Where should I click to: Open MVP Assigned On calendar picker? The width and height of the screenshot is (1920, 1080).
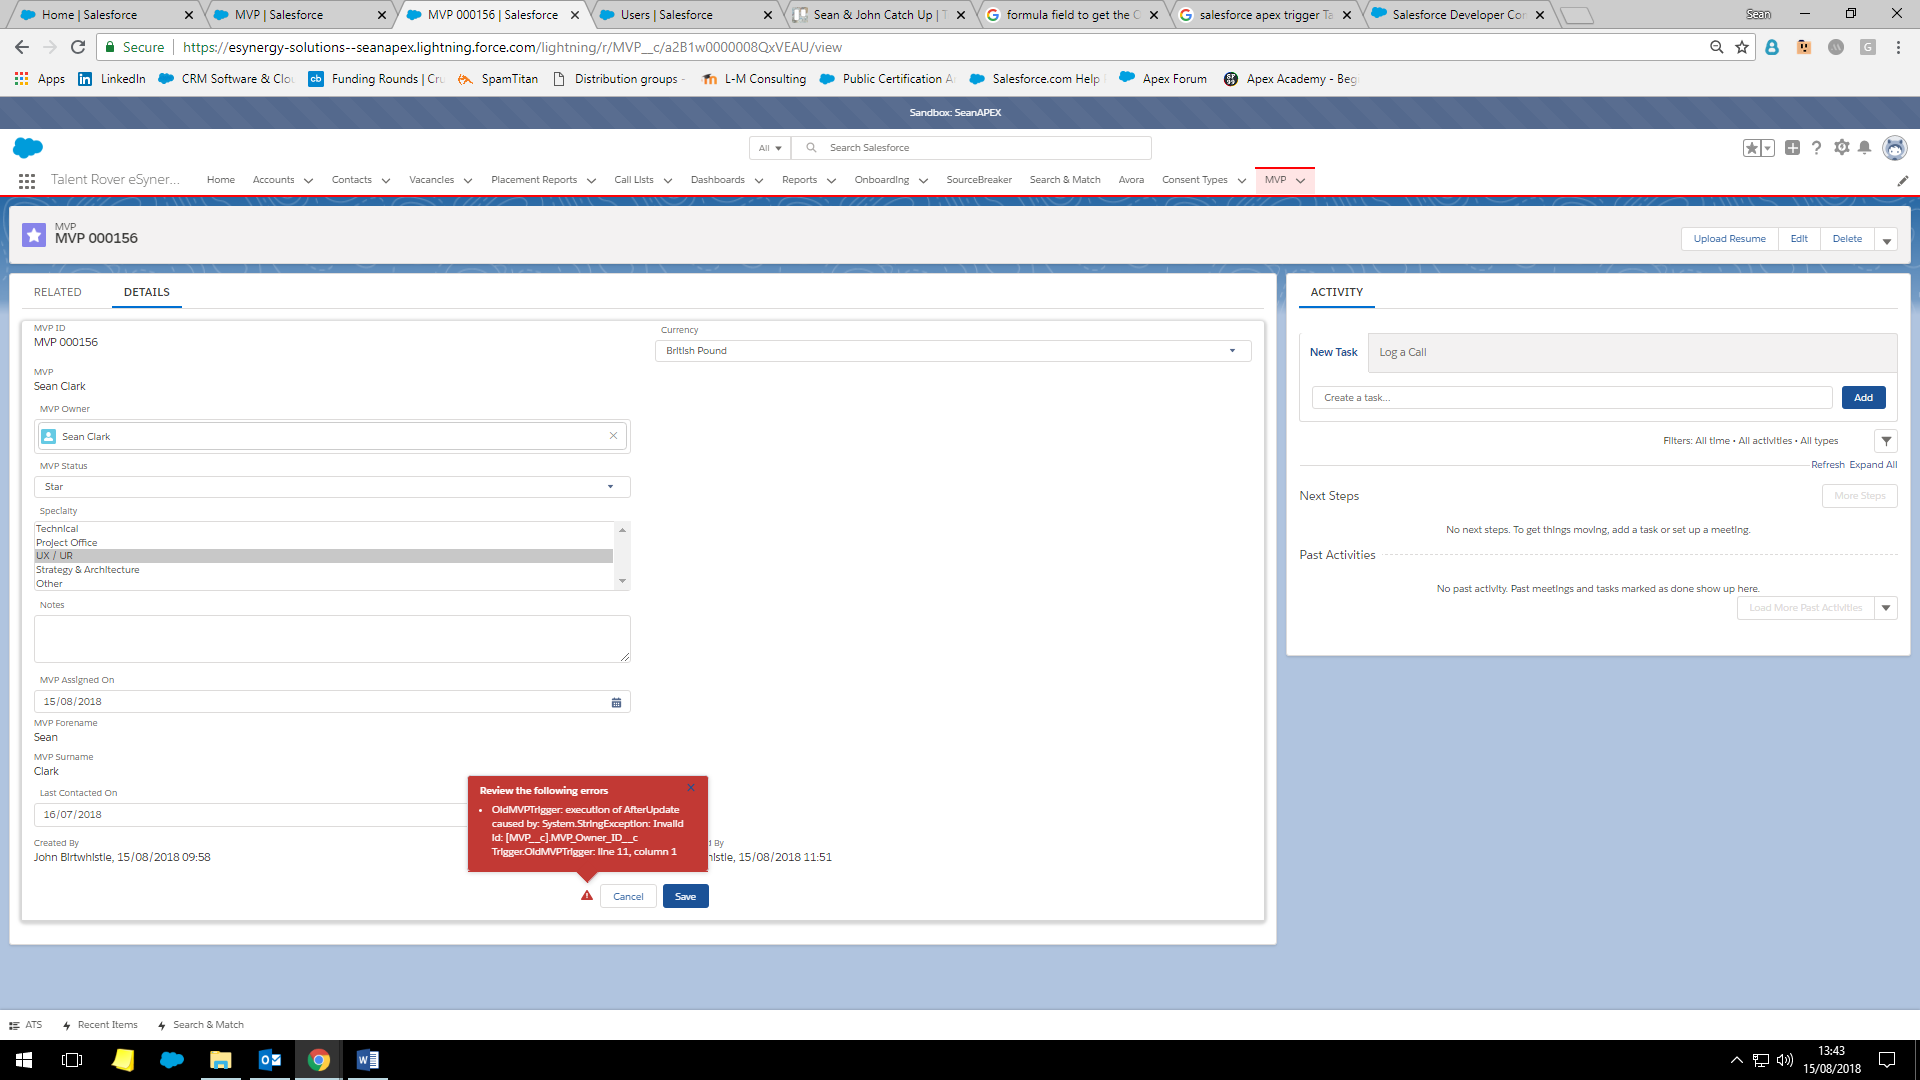616,702
